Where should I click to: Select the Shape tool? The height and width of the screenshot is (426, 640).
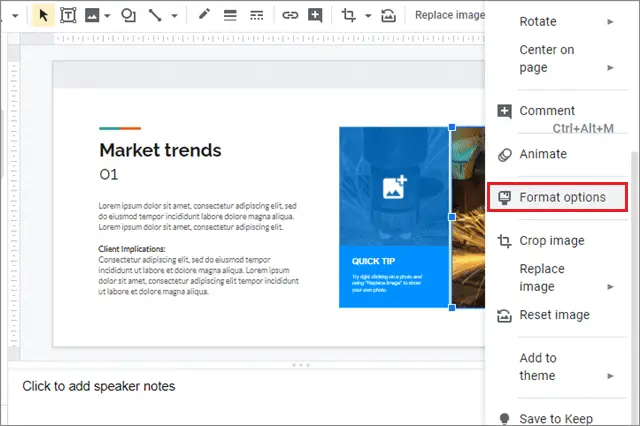pos(128,16)
